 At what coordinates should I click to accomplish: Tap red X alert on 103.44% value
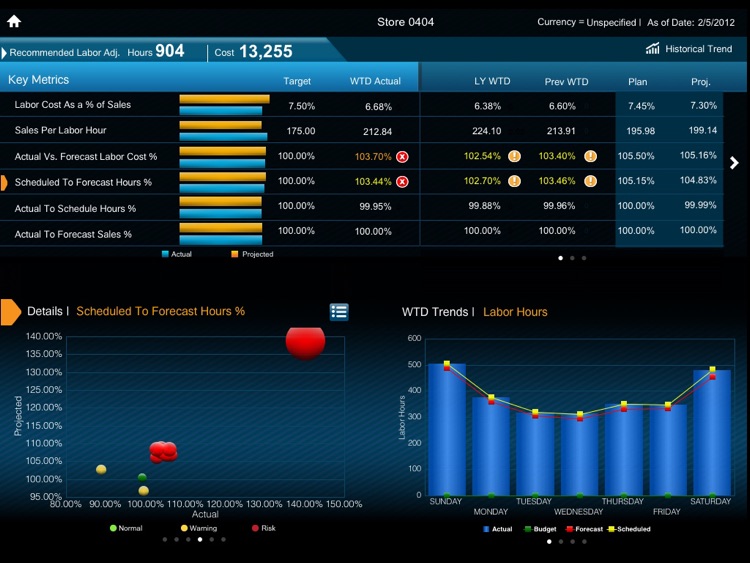(402, 182)
